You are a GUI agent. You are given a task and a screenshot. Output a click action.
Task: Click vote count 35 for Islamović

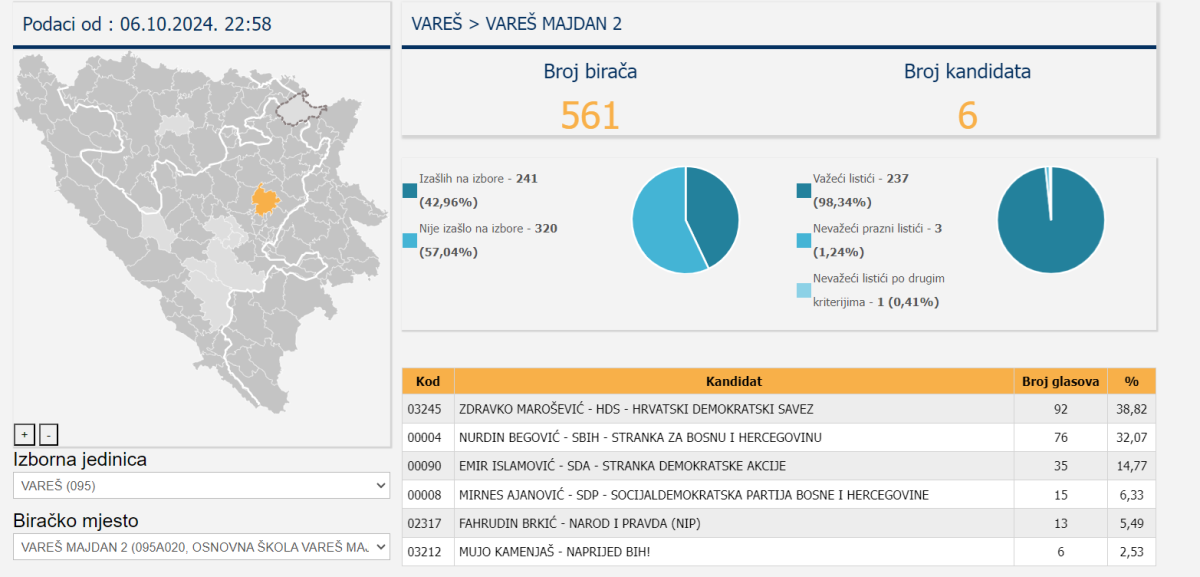1061,466
